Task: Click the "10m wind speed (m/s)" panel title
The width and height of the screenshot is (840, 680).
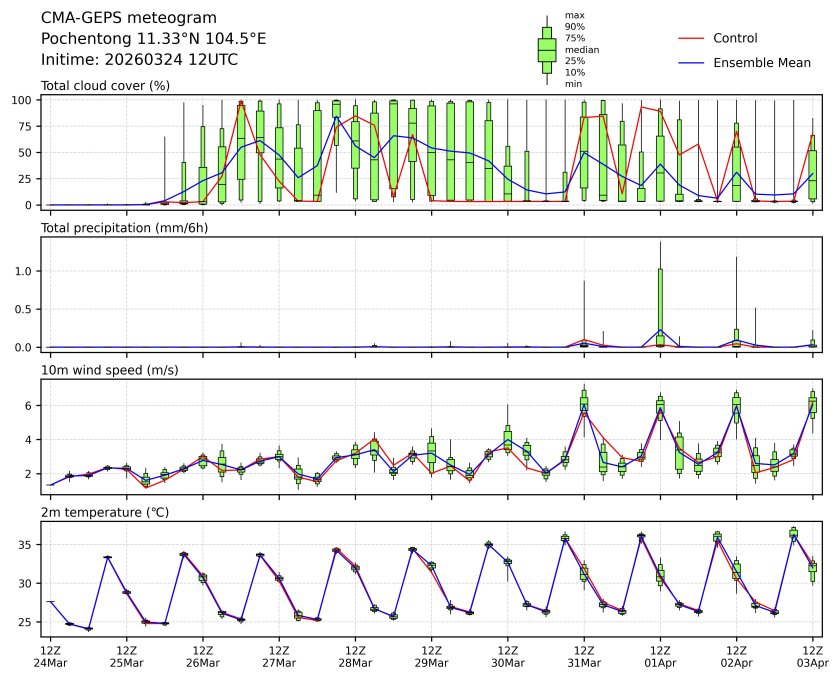Action: tap(110, 370)
